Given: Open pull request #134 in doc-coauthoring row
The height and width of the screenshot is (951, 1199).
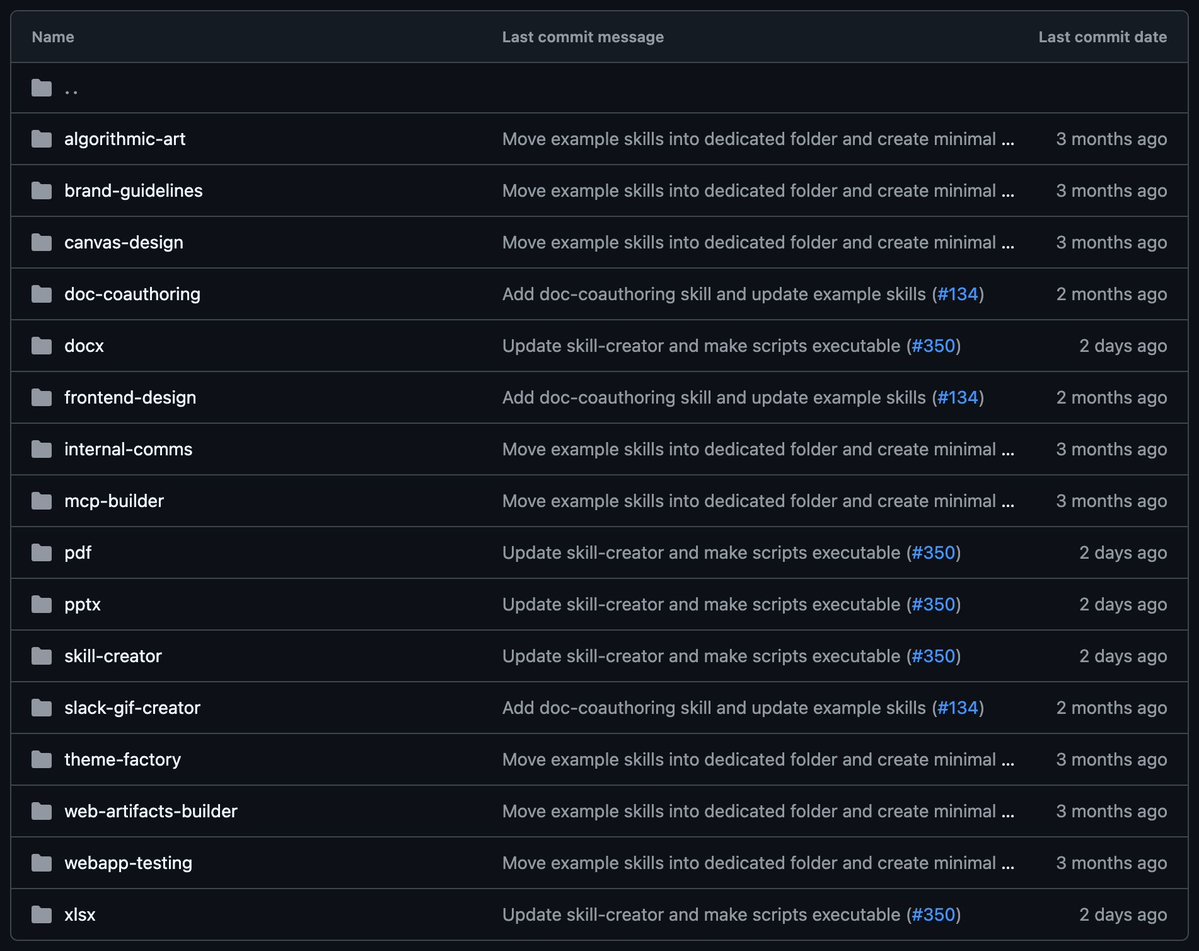Looking at the screenshot, I should (x=958, y=294).
